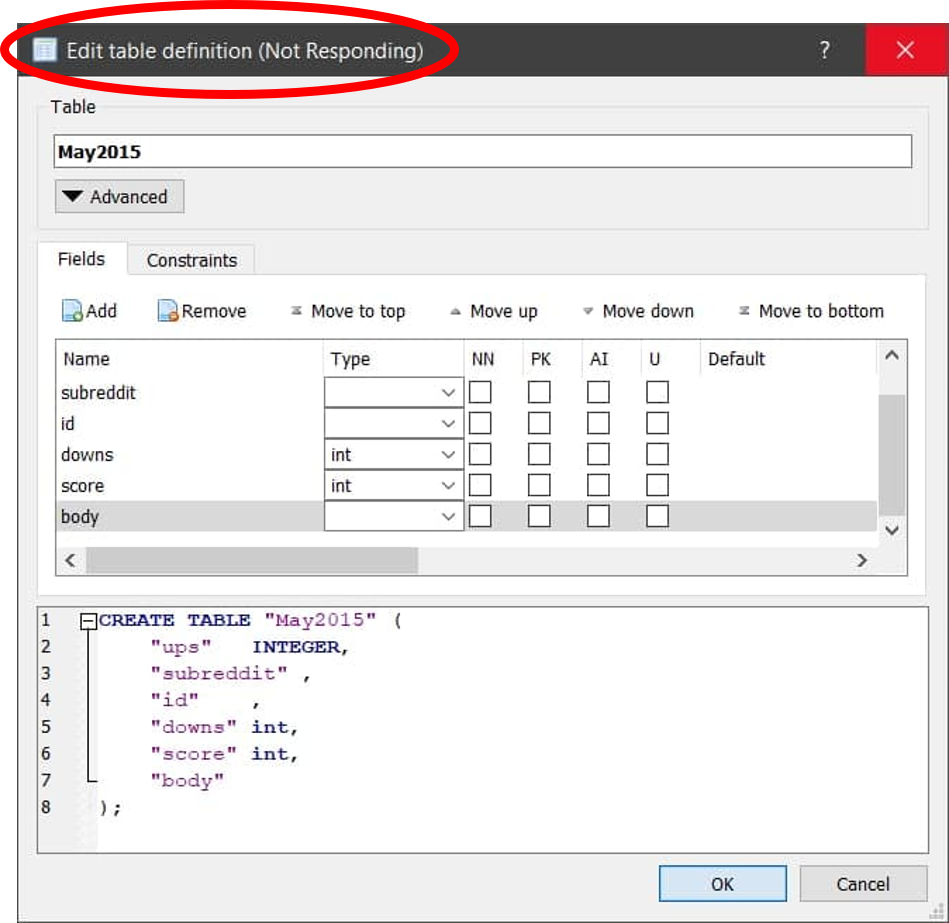Click the Cancel button
The image size is (949, 923).
863,884
